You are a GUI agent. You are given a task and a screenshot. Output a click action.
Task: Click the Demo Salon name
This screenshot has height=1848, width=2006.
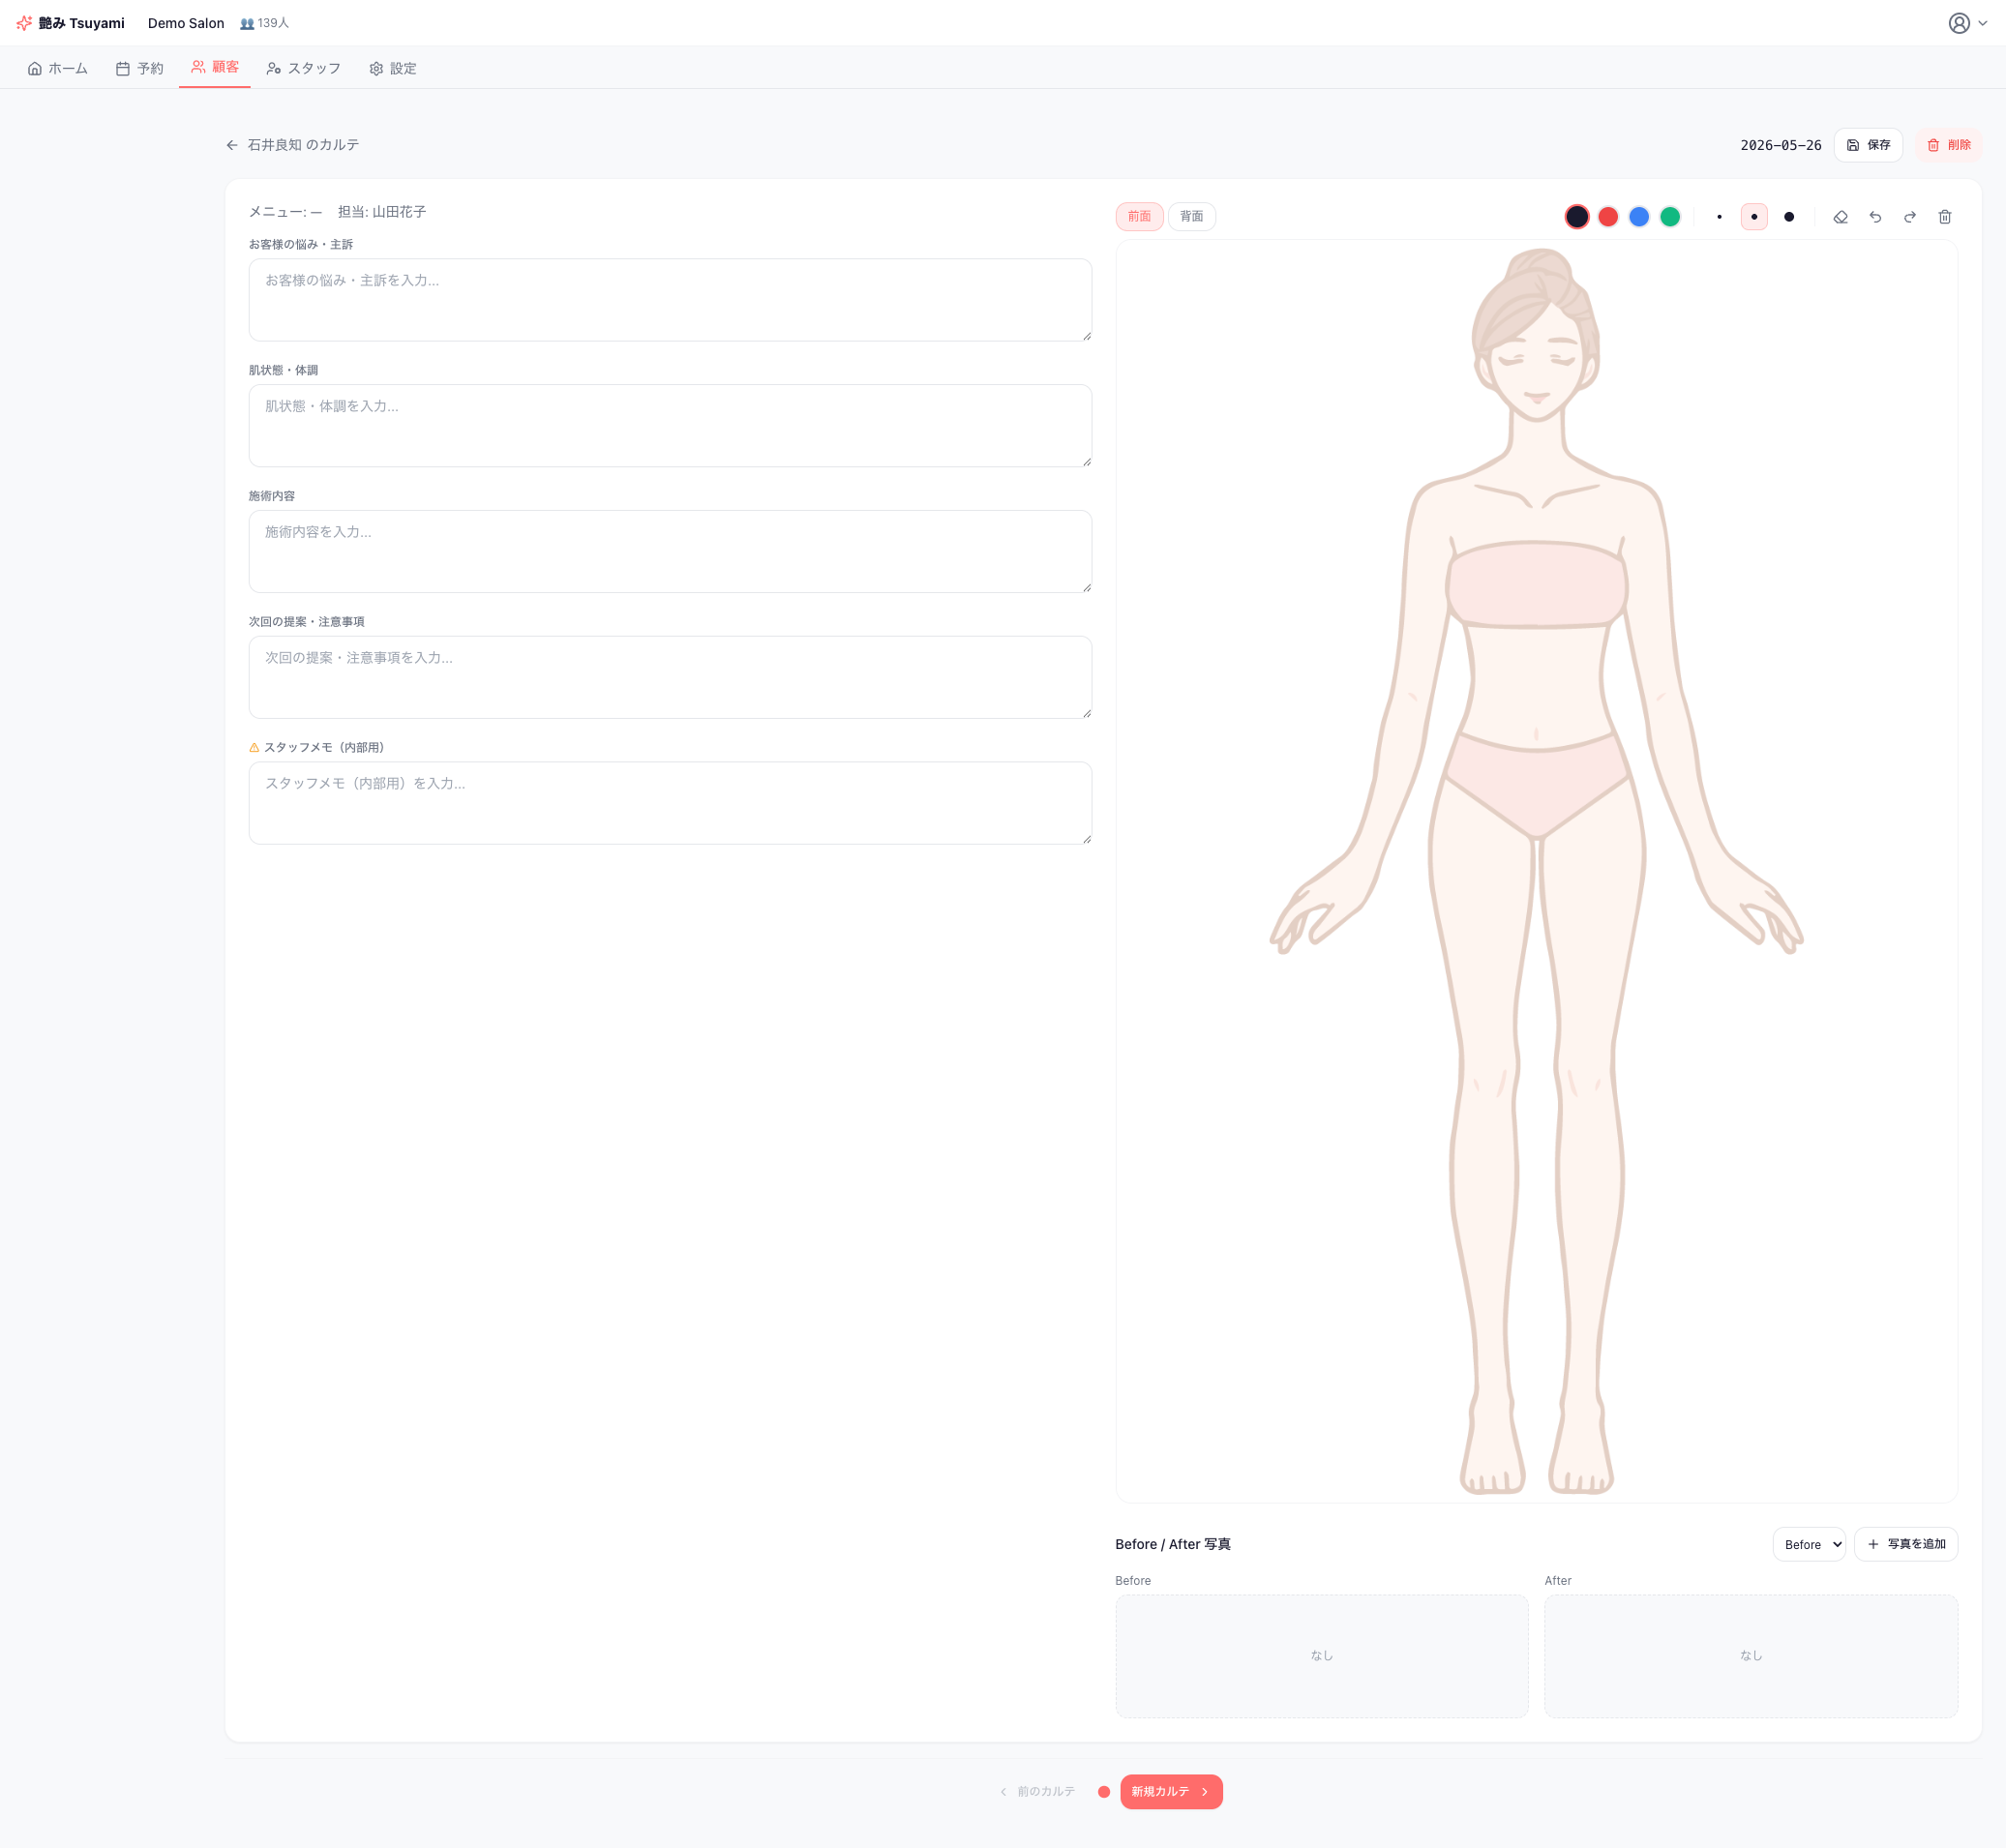pos(186,23)
